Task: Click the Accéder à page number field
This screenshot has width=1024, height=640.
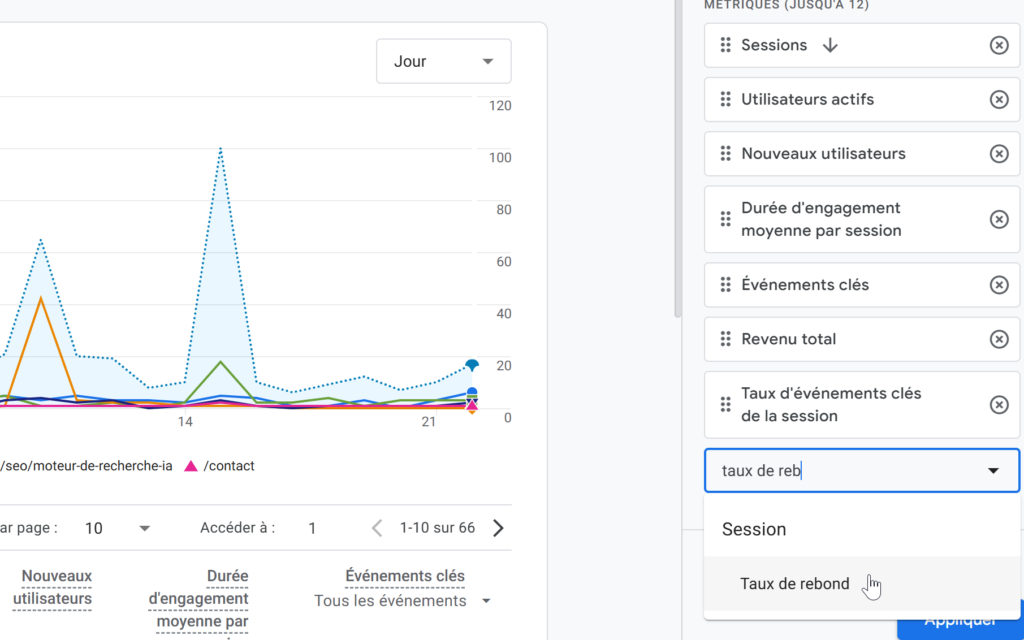Action: (x=311, y=527)
